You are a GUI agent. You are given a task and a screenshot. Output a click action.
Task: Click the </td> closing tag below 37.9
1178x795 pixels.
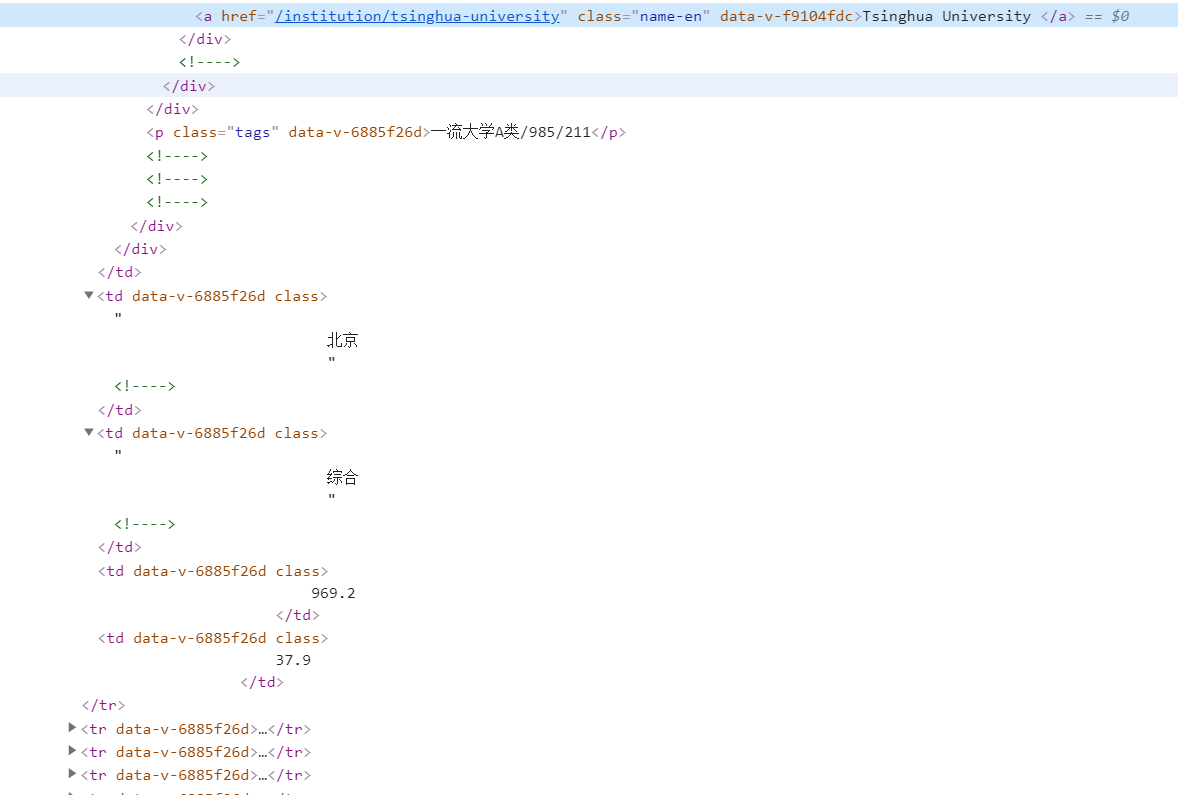click(x=262, y=682)
